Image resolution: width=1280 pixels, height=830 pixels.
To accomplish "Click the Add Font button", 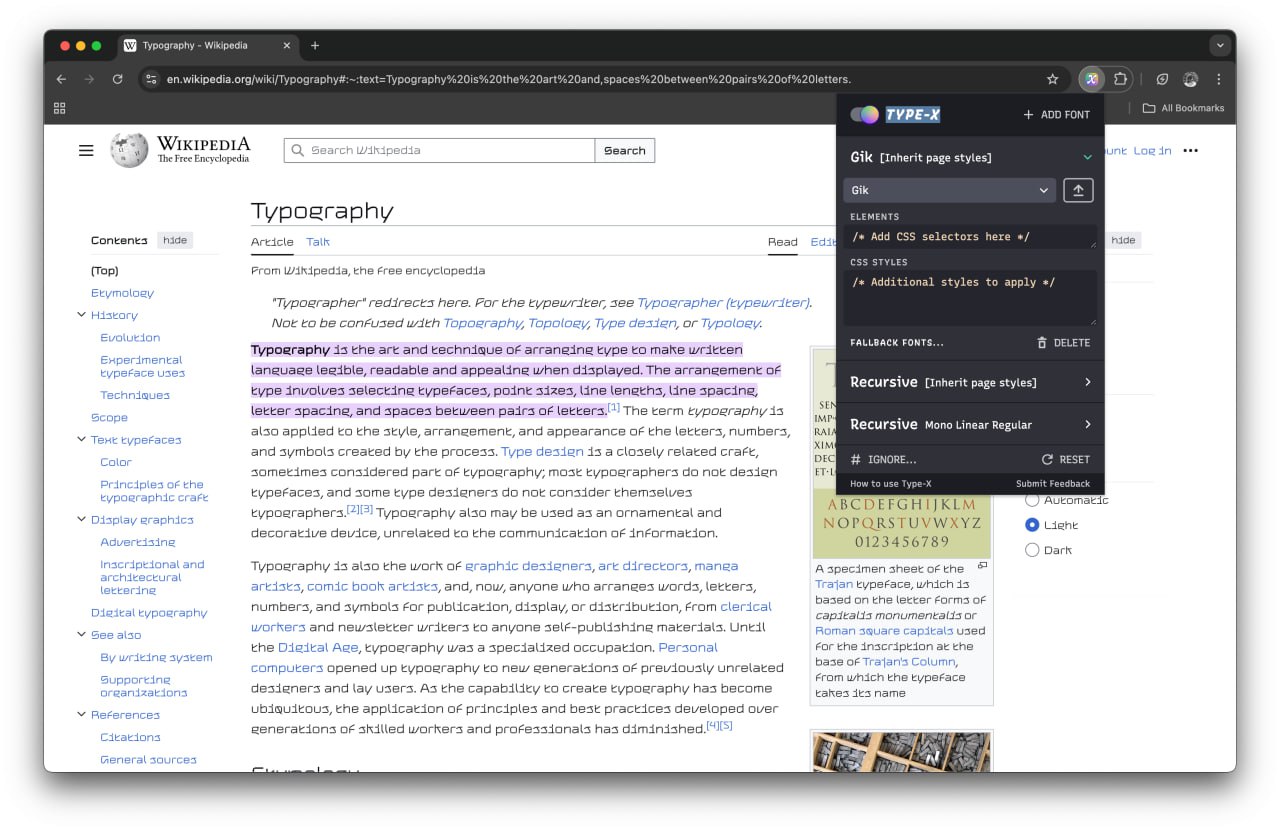I will pyautogui.click(x=1056, y=115).
